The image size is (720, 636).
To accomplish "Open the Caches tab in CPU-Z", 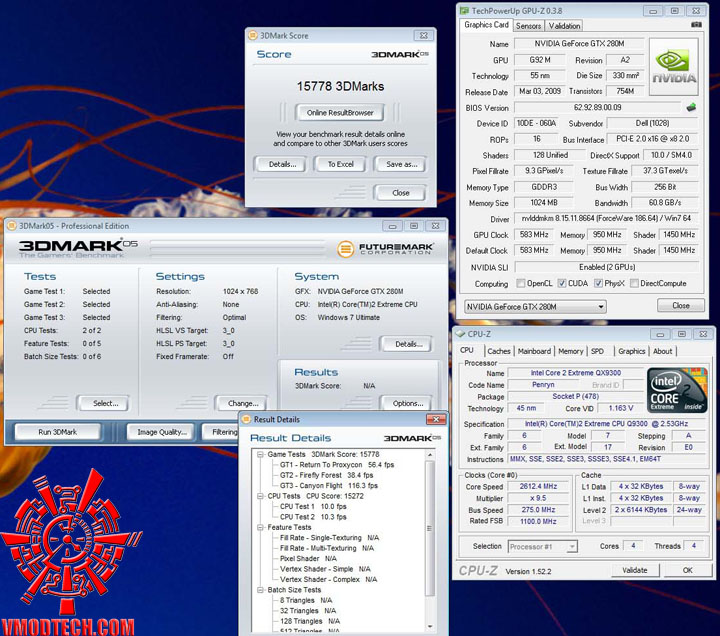I will pyautogui.click(x=499, y=351).
